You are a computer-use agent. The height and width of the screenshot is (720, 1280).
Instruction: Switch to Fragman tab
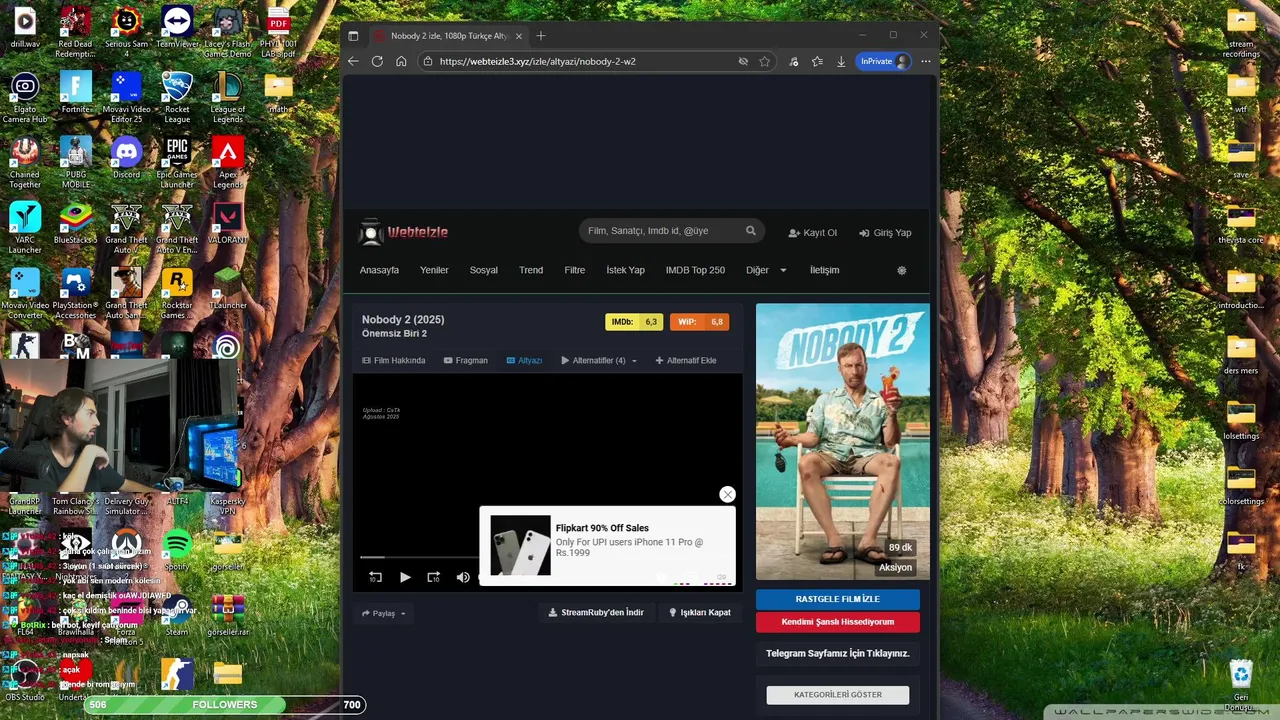[x=466, y=360]
